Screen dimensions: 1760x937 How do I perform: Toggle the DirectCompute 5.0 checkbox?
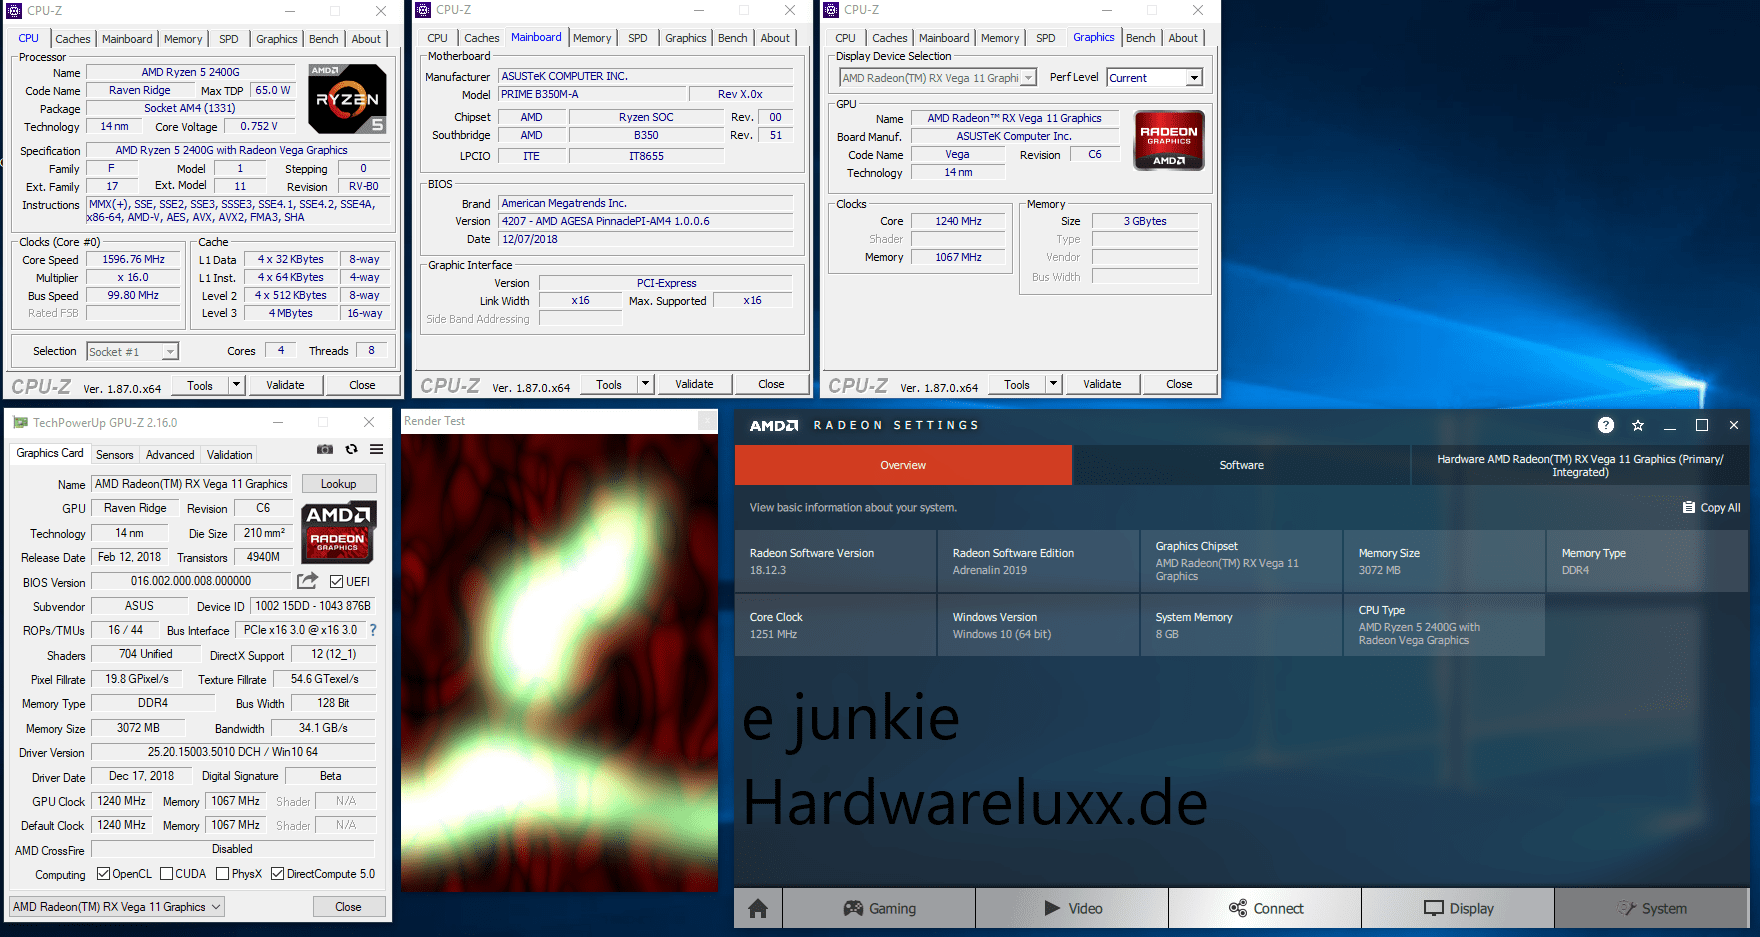click(278, 874)
